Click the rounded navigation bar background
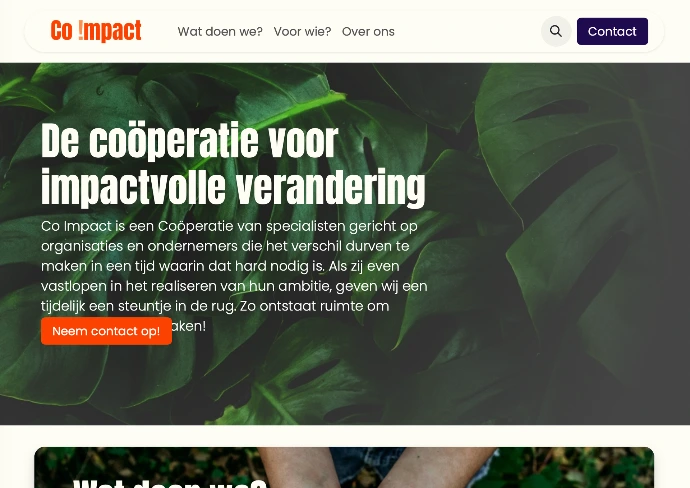The image size is (690, 488). (466, 31)
